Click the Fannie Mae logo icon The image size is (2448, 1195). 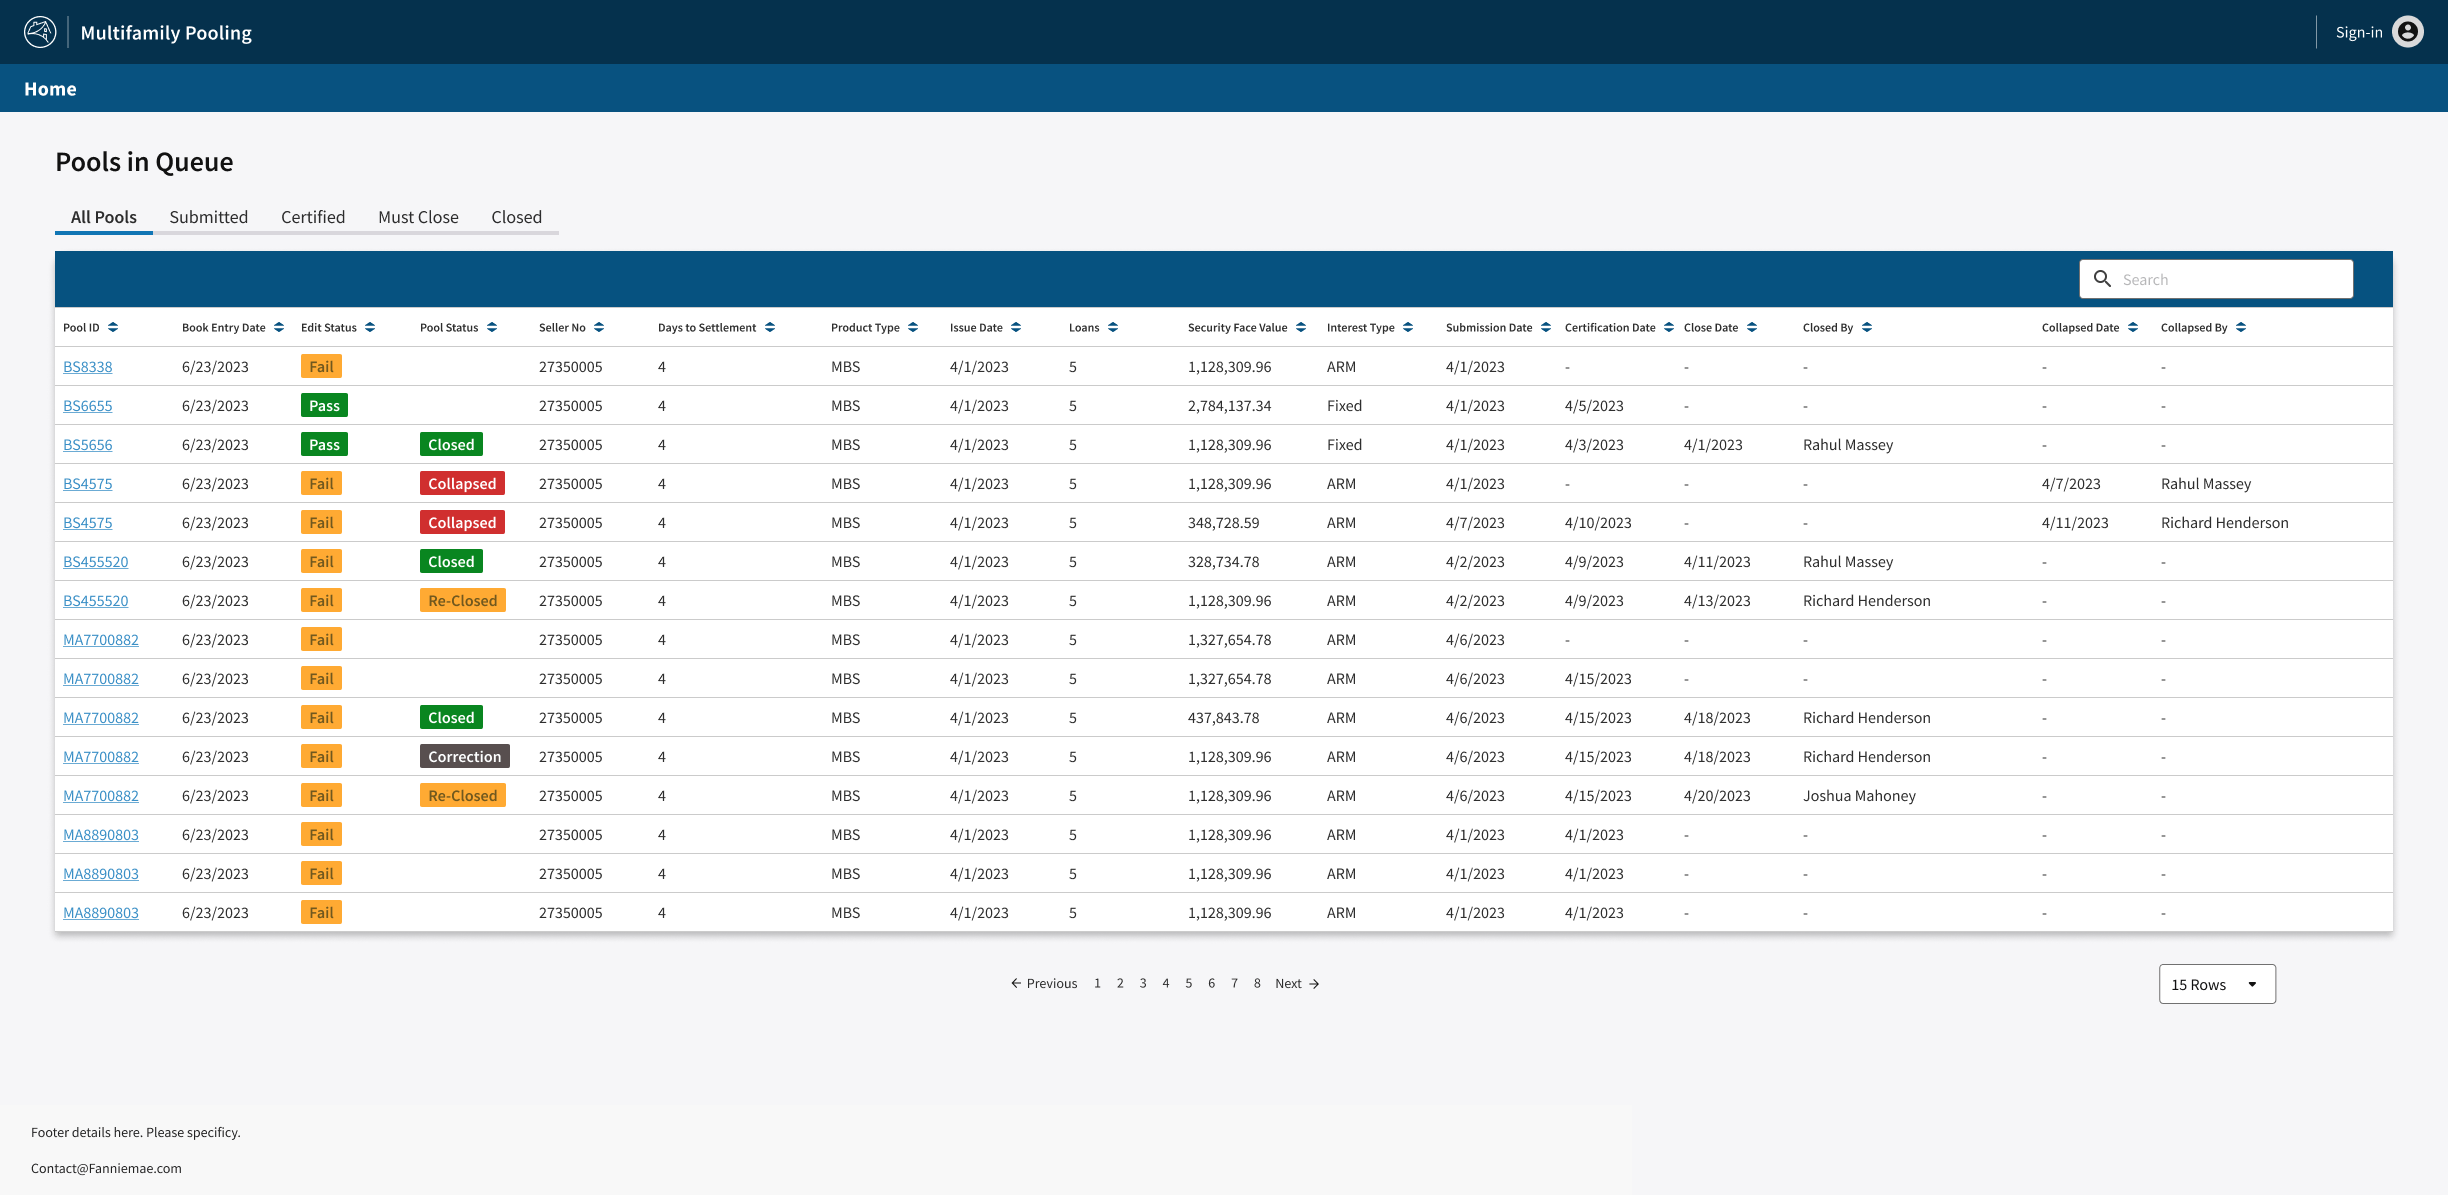tap(40, 32)
